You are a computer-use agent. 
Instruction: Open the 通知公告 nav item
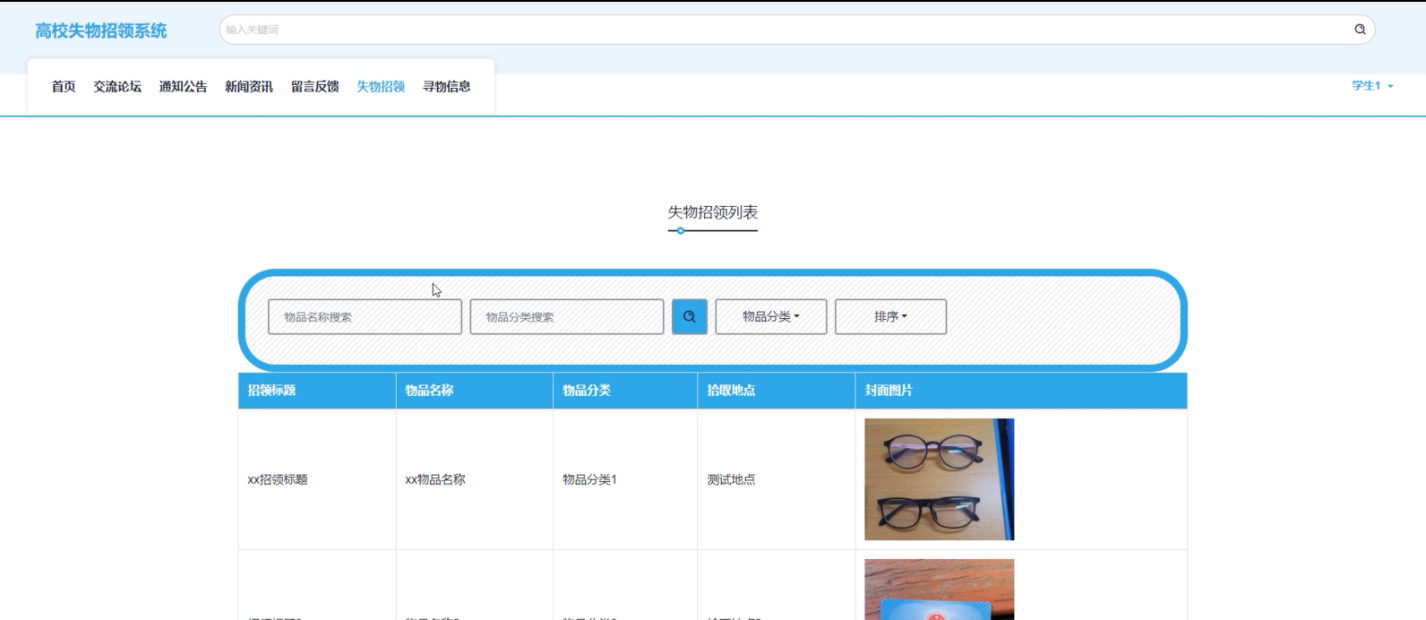[183, 87]
